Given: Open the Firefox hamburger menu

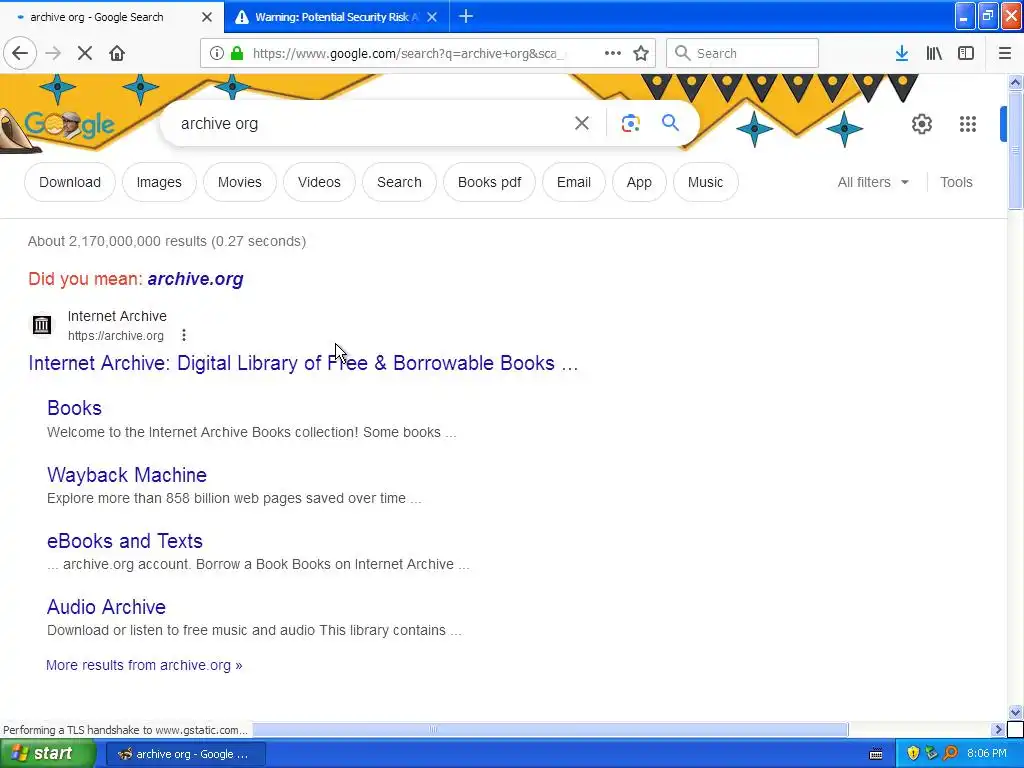Looking at the screenshot, I should [1004, 53].
